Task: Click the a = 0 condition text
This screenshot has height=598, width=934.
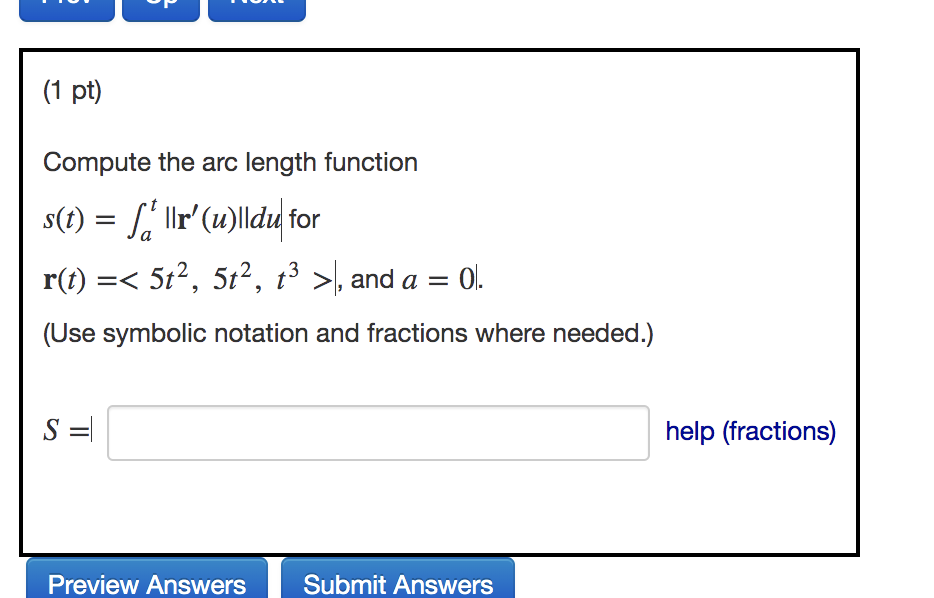Action: [440, 279]
